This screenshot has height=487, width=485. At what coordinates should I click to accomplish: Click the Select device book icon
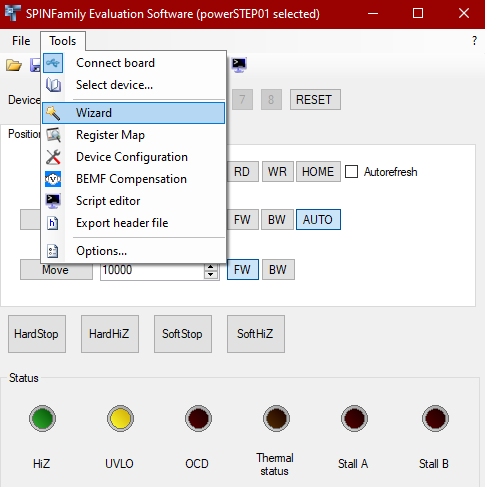tap(53, 85)
